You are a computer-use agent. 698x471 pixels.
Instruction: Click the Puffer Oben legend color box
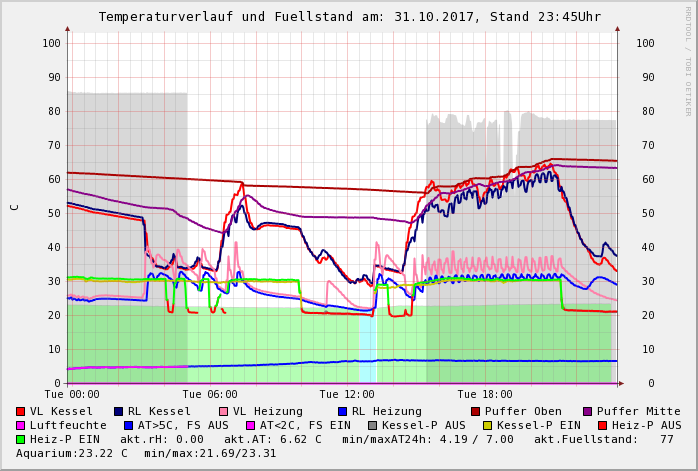[x=475, y=411]
